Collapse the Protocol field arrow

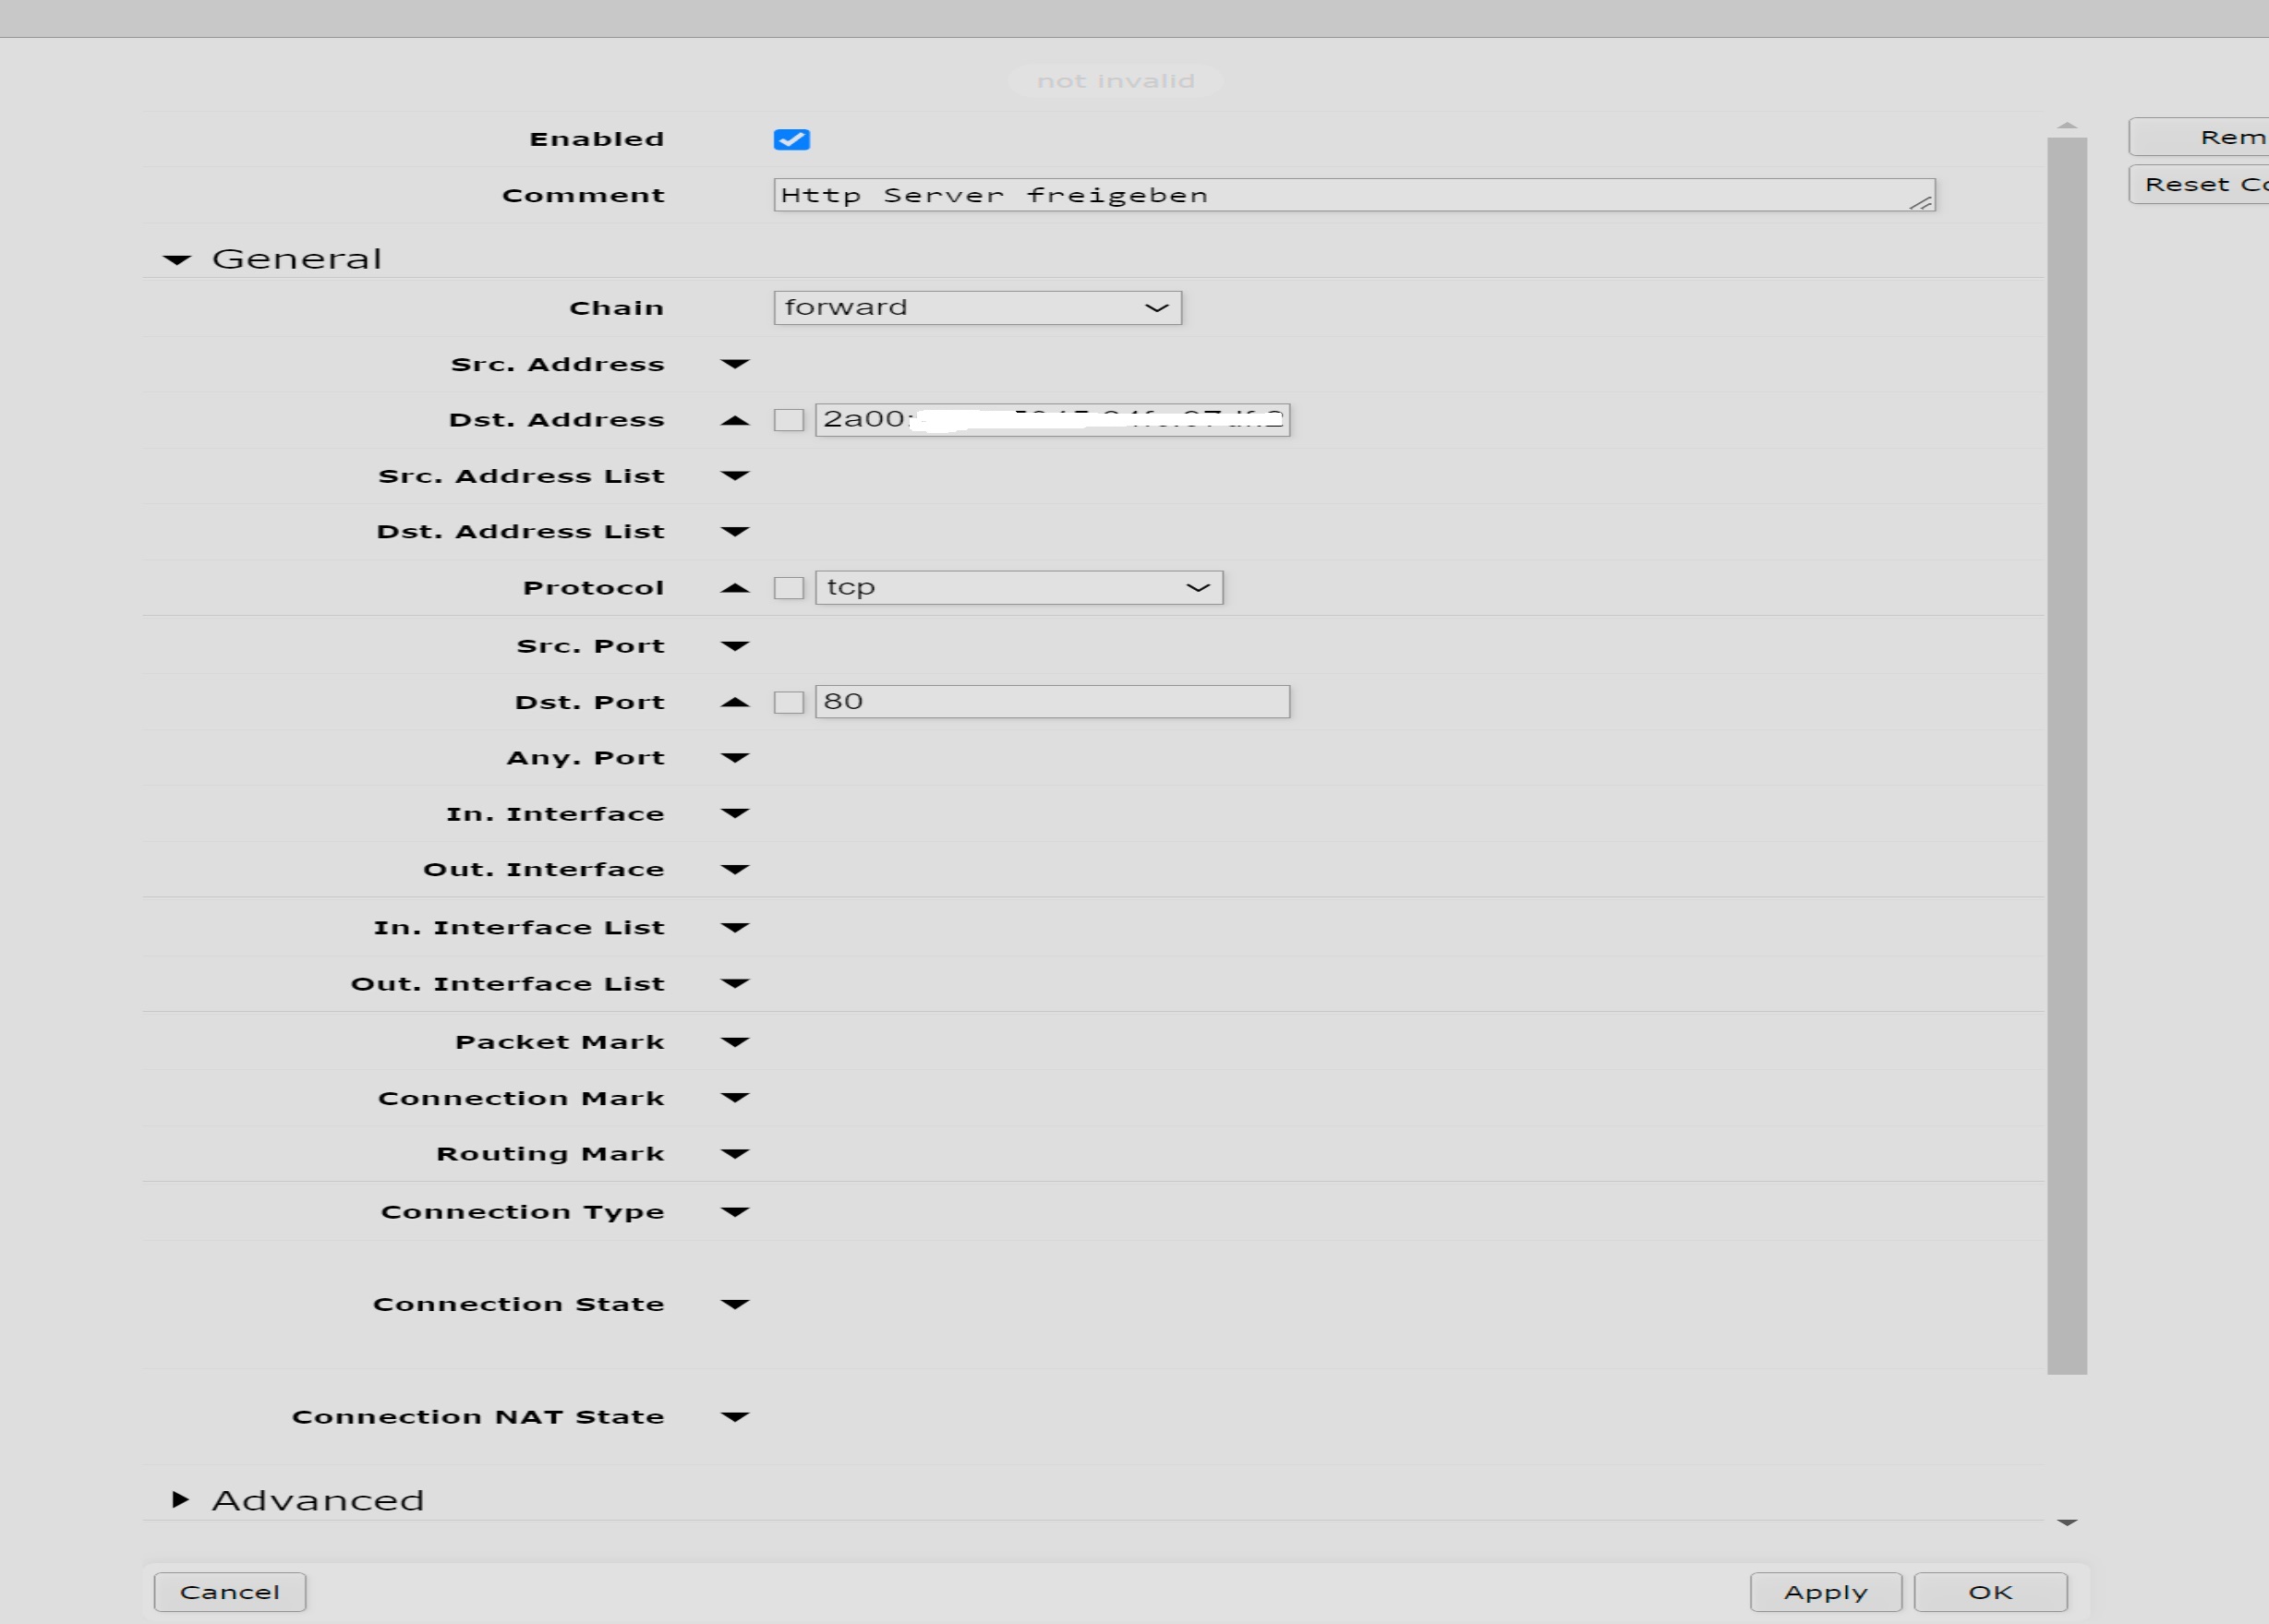tap(734, 588)
